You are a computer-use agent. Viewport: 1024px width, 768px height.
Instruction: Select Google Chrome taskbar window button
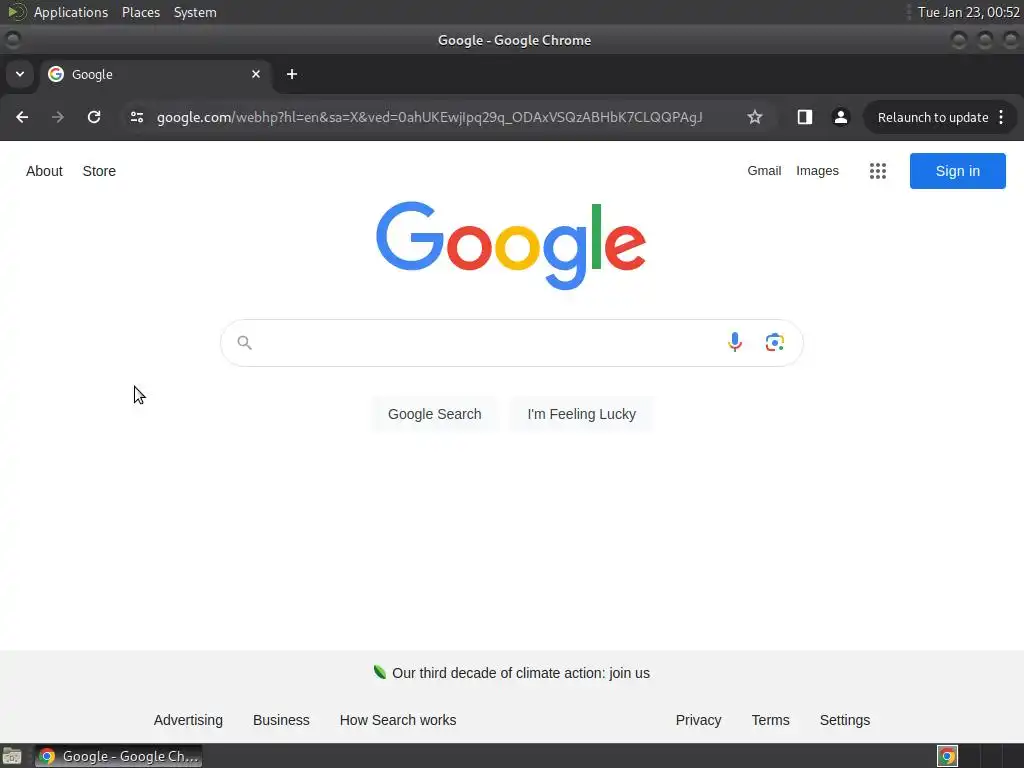pyautogui.click(x=119, y=756)
